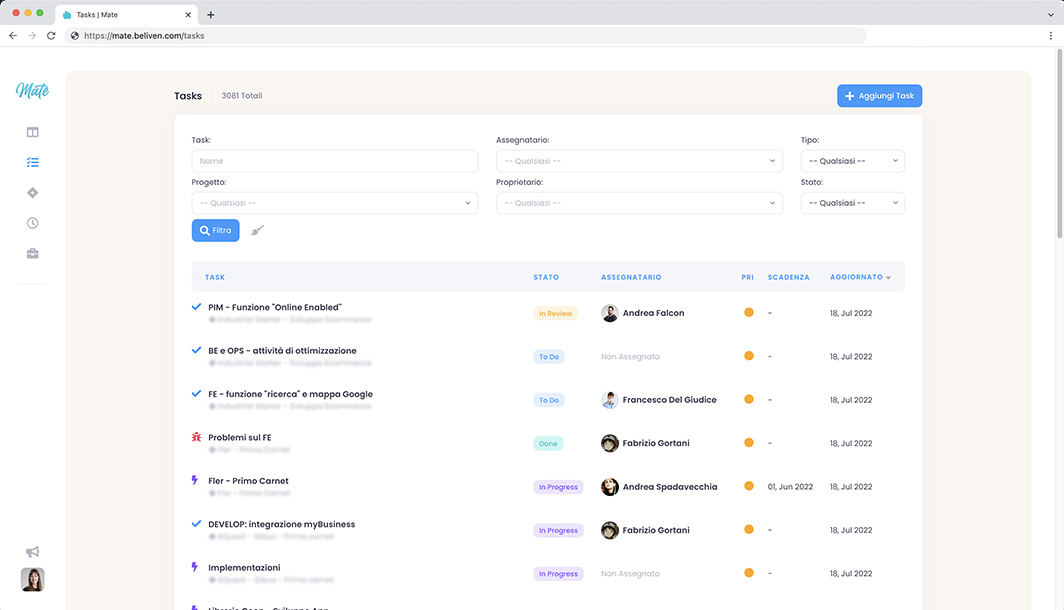The height and width of the screenshot is (610, 1064).
Task: Click the user profile avatar in sidebar
Action: coord(33,579)
